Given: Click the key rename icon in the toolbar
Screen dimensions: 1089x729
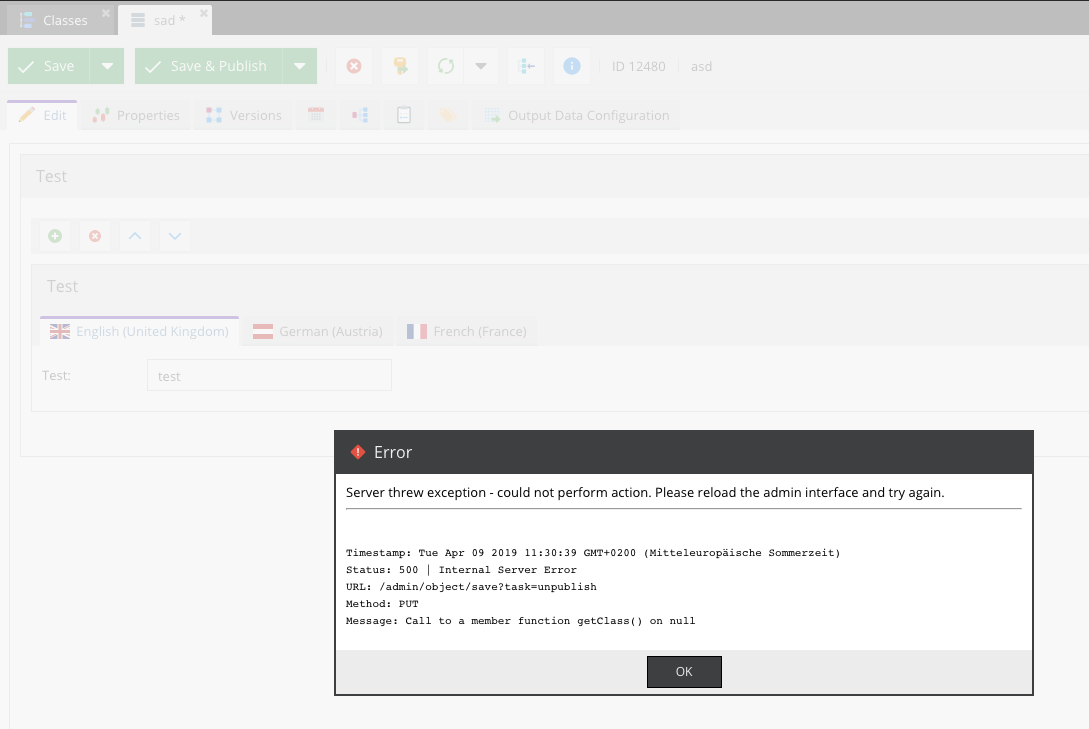Looking at the screenshot, I should coord(400,66).
